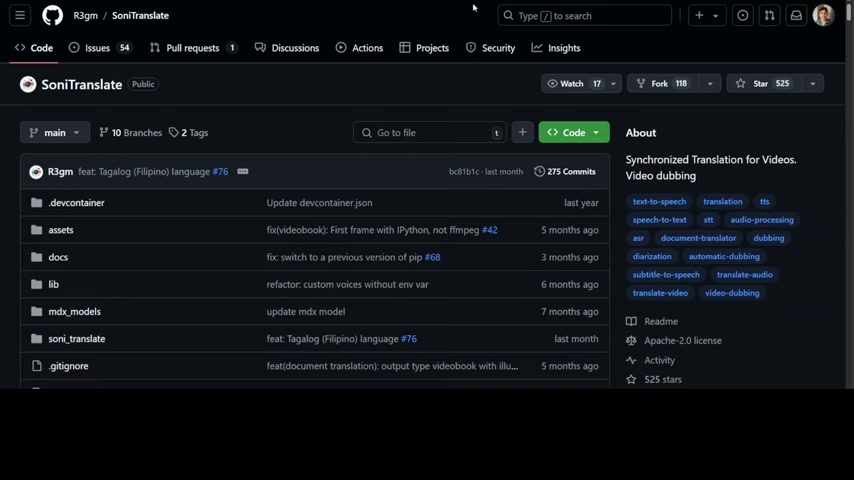The height and width of the screenshot is (480, 854).
Task: Open the .gitignore file
Action: 68,366
